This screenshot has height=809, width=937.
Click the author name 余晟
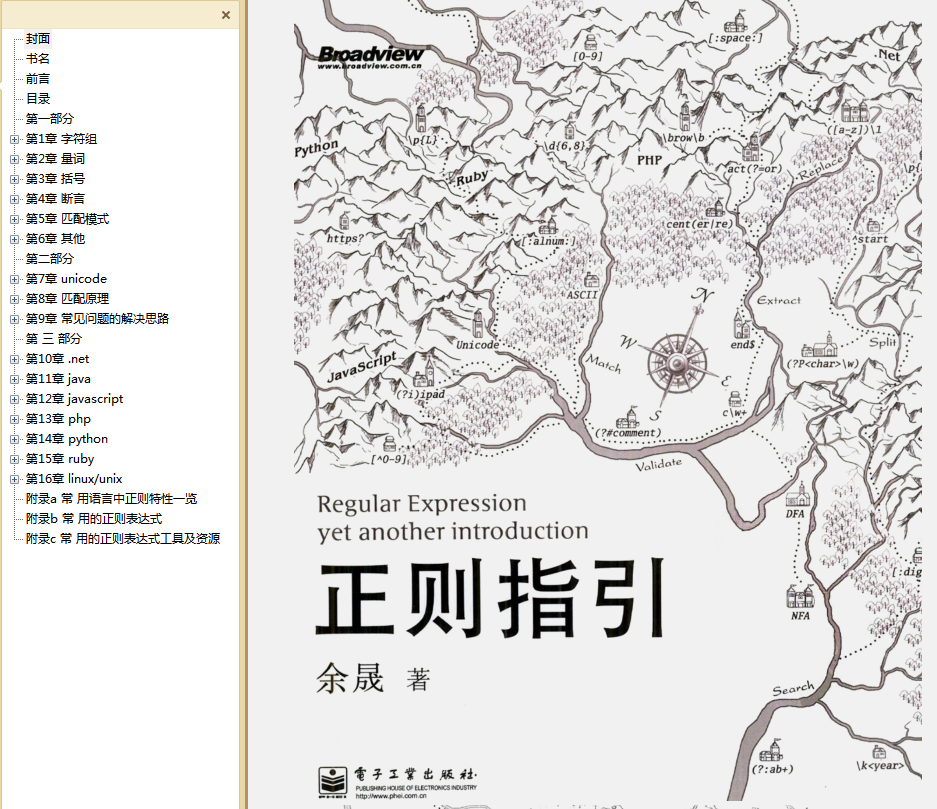tap(350, 678)
